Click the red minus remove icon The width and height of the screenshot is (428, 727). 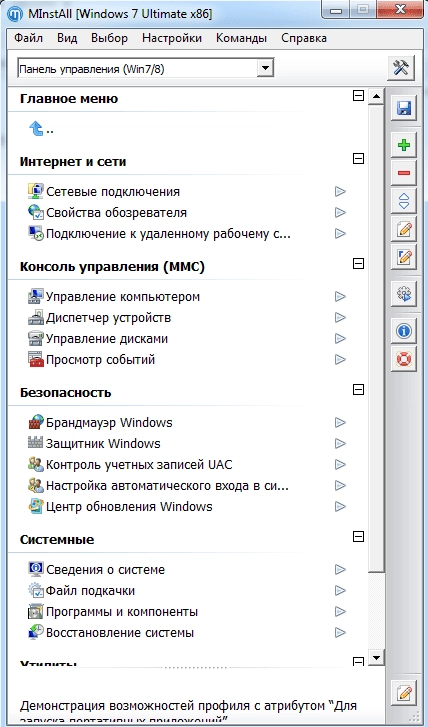[x=403, y=173]
